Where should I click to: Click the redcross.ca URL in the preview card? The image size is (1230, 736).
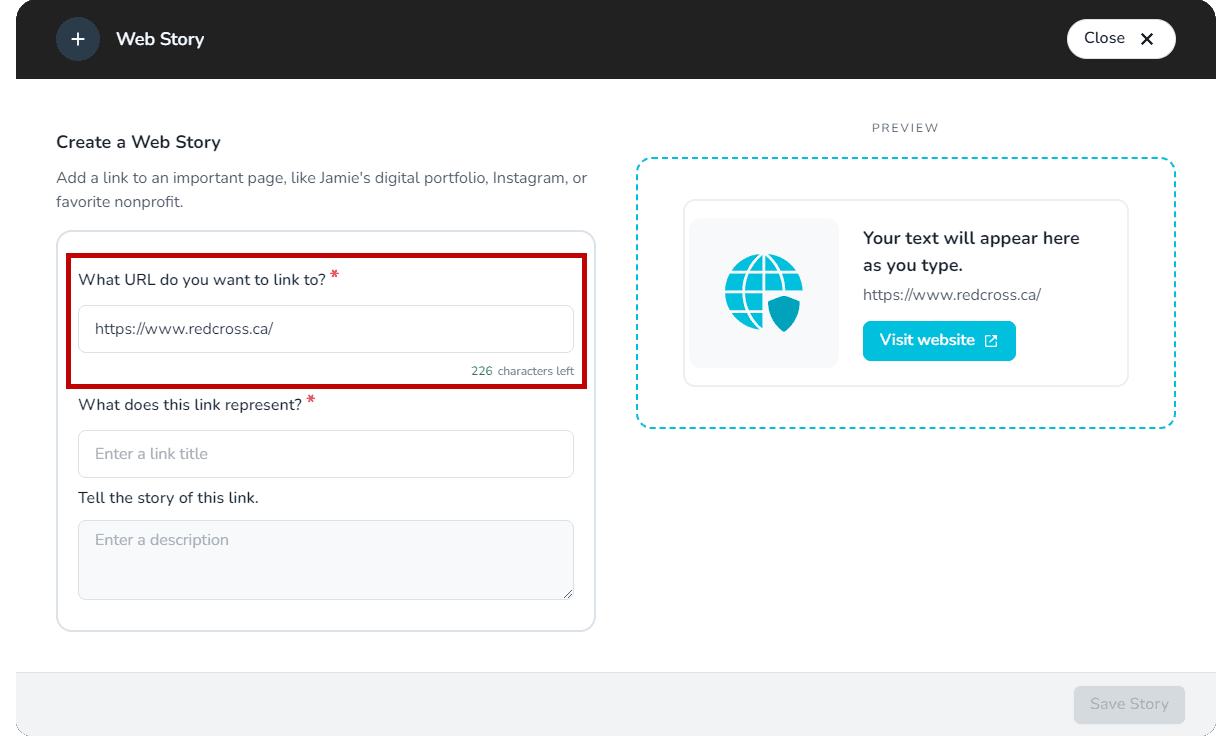pos(951,295)
